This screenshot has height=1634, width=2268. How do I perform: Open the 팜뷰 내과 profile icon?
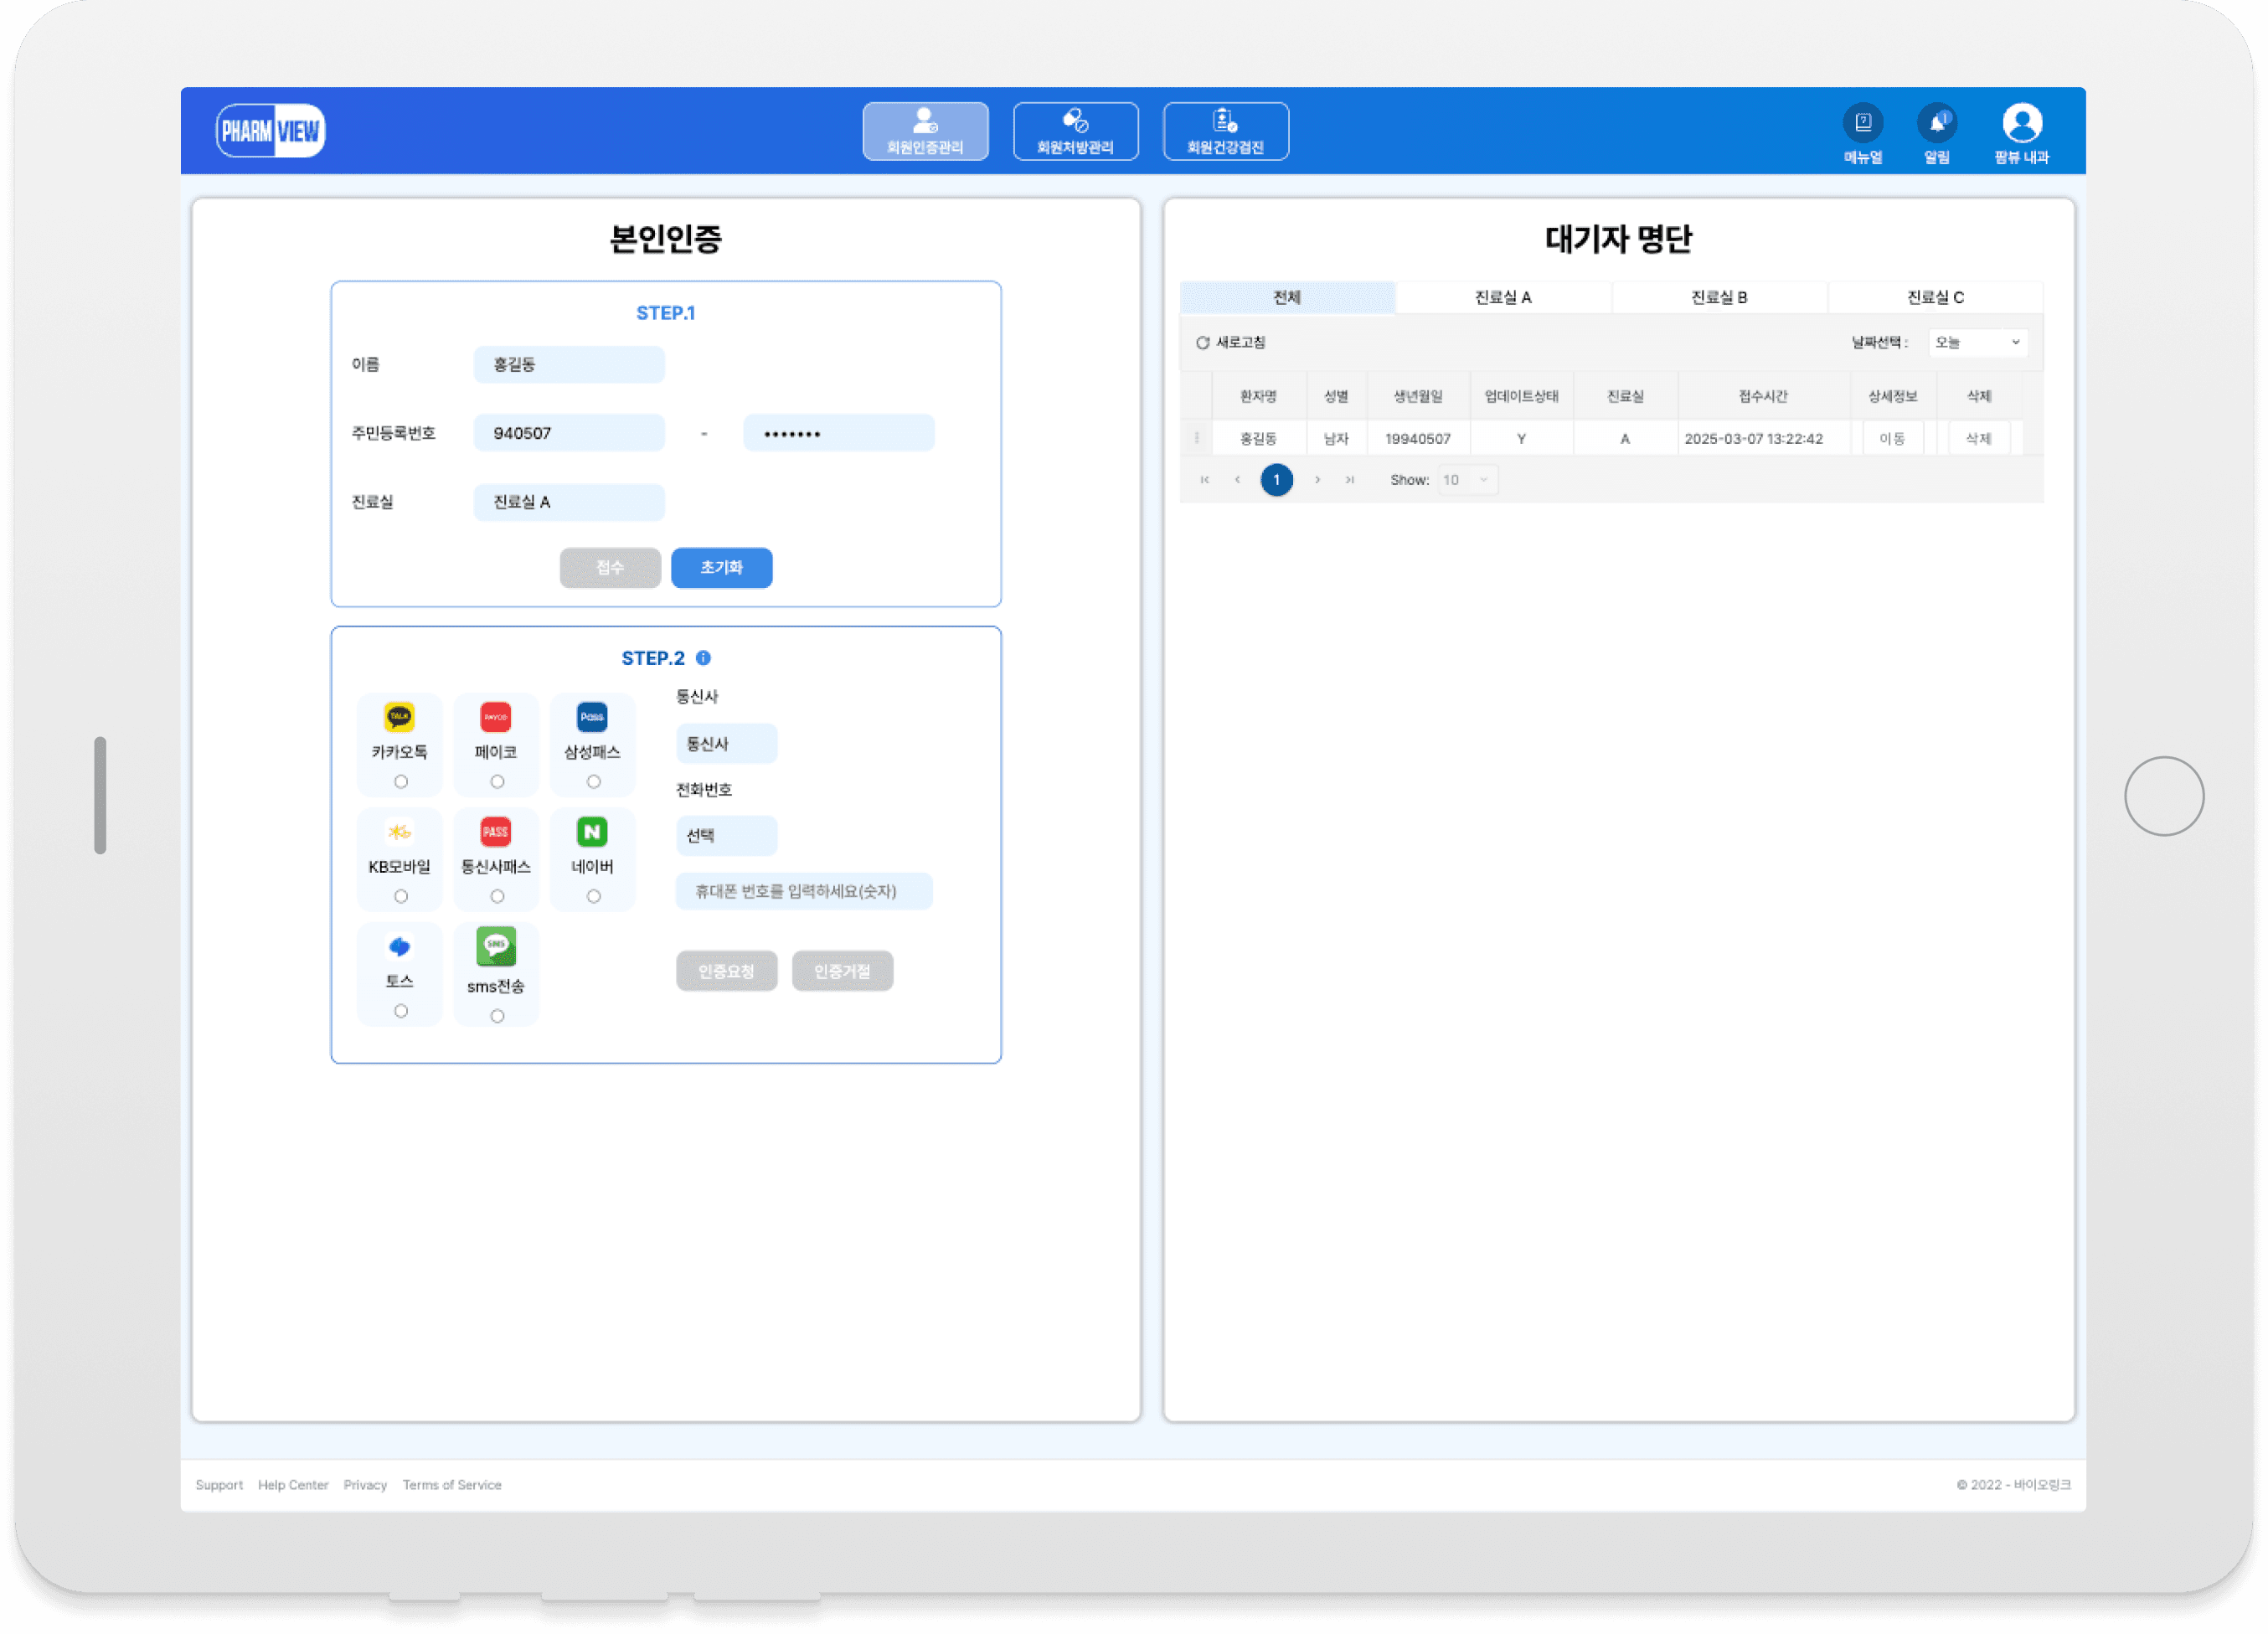2021,123
